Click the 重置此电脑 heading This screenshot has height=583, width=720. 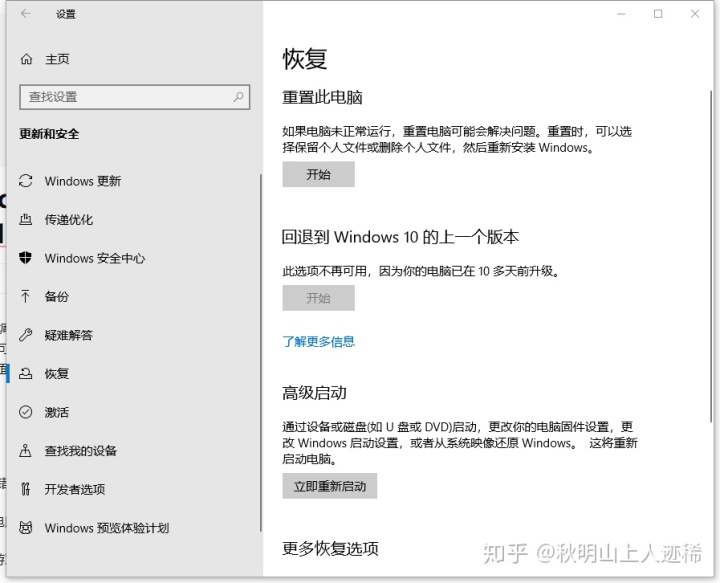coord(322,97)
